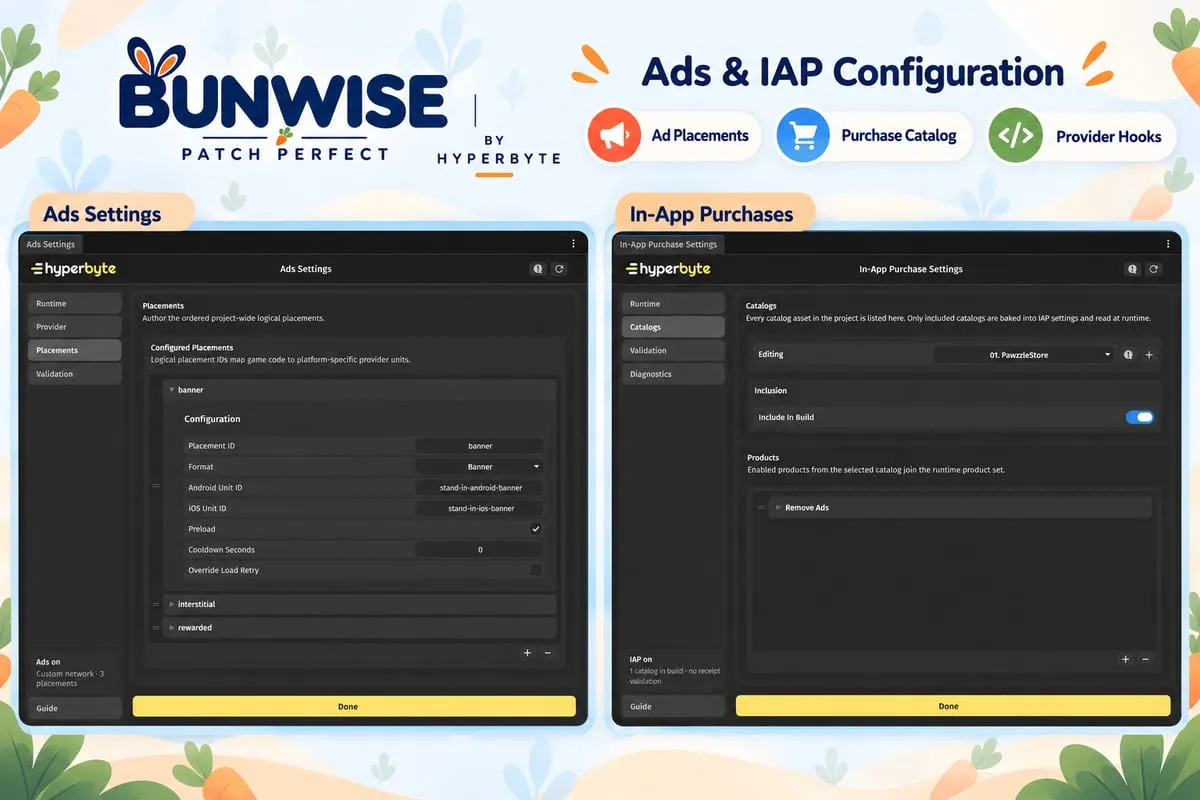Open the Guide in the Ads Settings window
1200x800 pixels.
click(74, 708)
